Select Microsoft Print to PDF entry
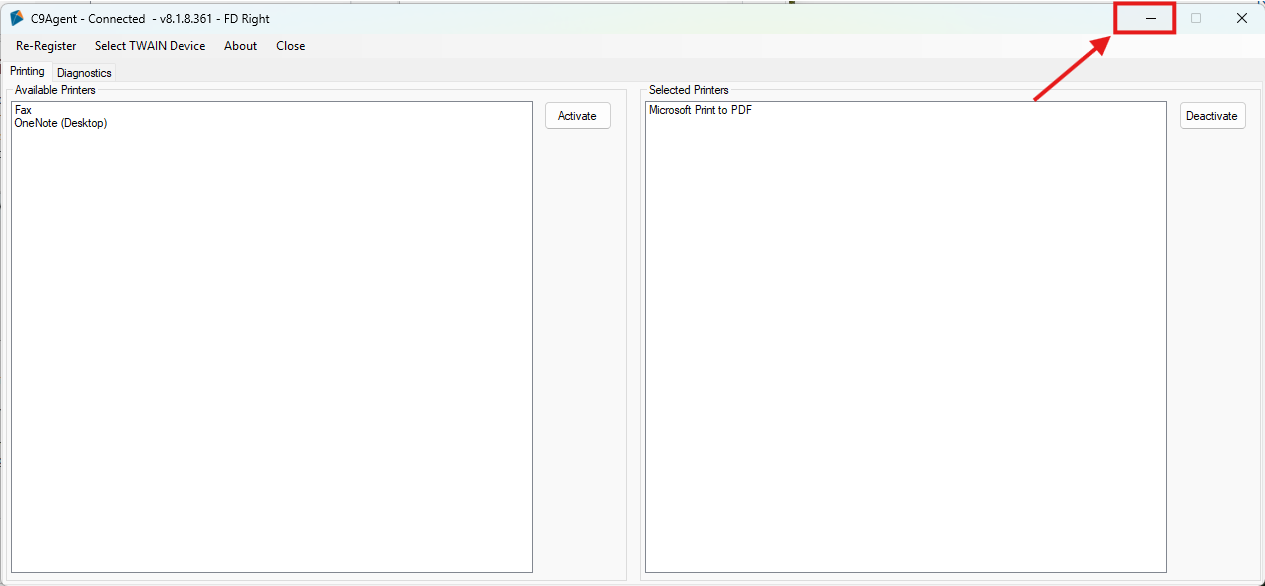Image resolution: width=1265 pixels, height=586 pixels. point(700,110)
